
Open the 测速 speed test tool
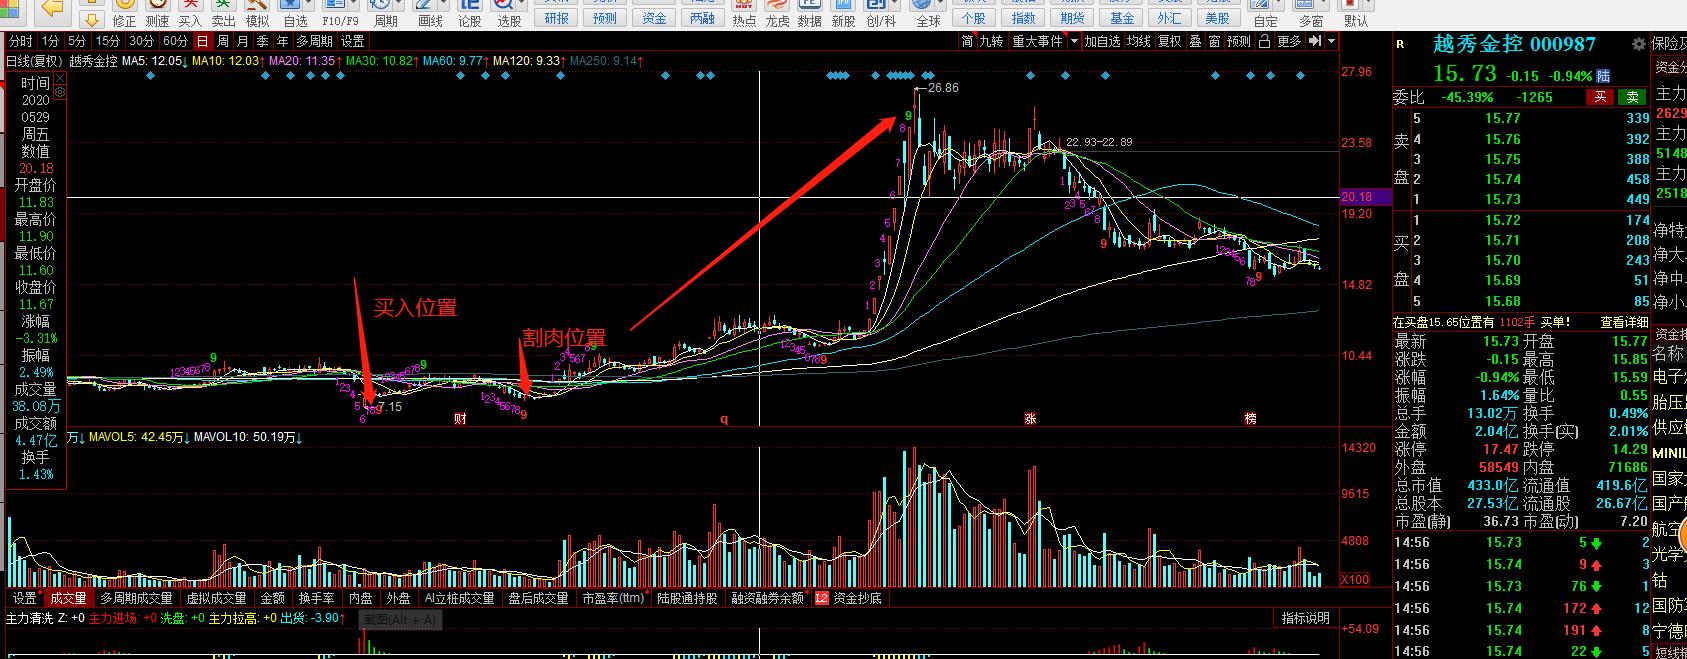(x=157, y=12)
